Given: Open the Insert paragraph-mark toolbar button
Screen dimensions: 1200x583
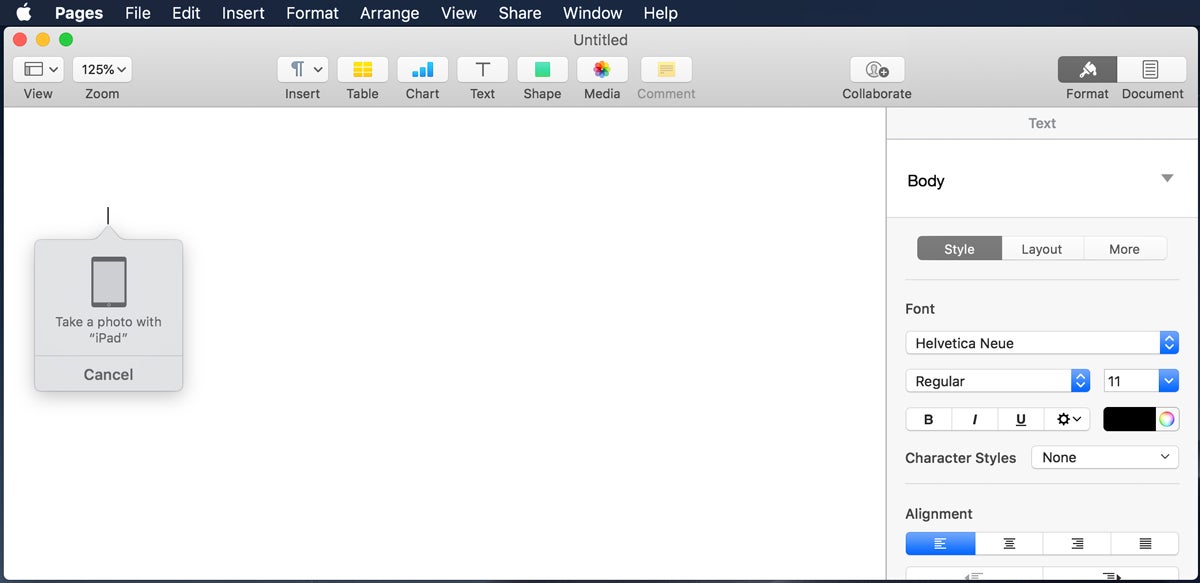Looking at the screenshot, I should [304, 69].
